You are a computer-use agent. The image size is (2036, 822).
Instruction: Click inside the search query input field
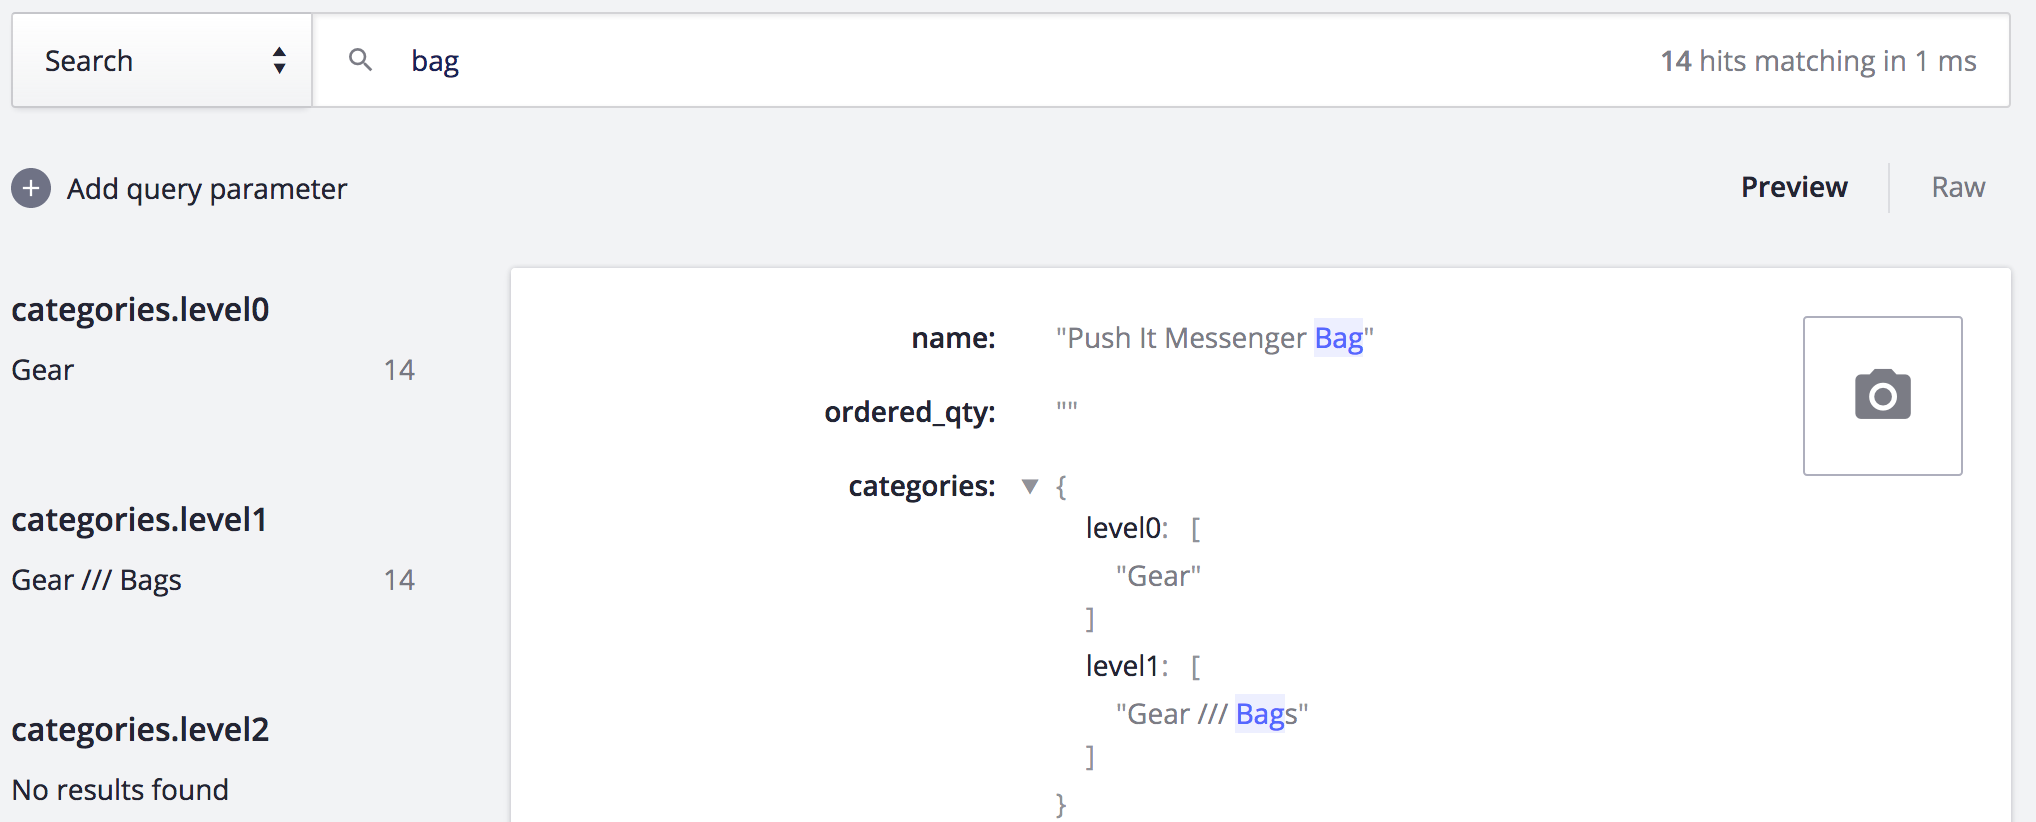coord(700,60)
